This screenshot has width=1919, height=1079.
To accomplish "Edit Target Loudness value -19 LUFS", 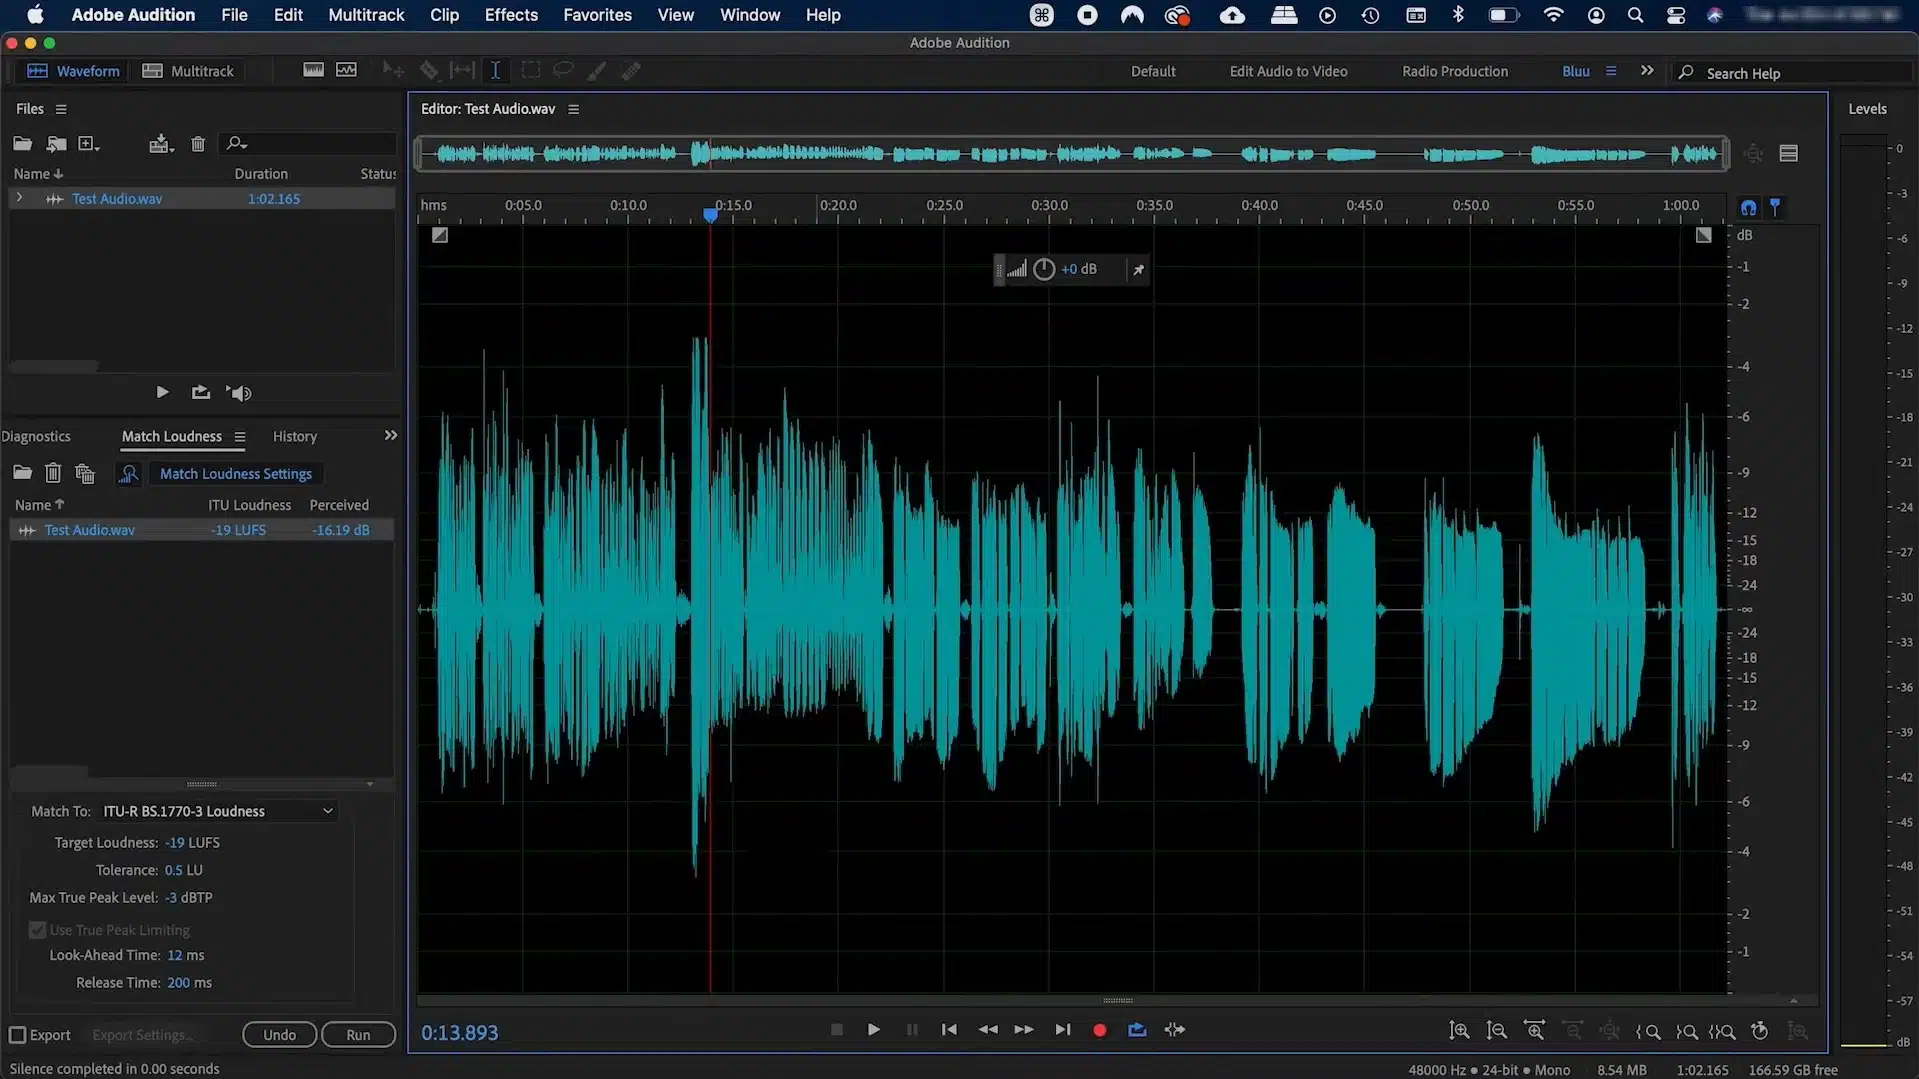I will (x=192, y=843).
